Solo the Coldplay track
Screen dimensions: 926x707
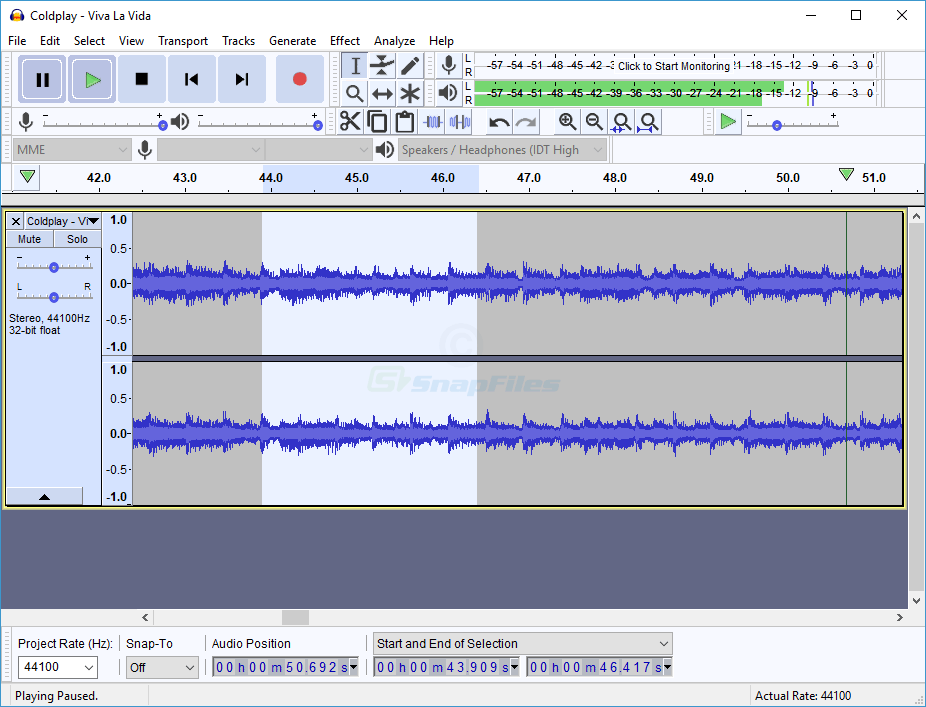tap(77, 239)
